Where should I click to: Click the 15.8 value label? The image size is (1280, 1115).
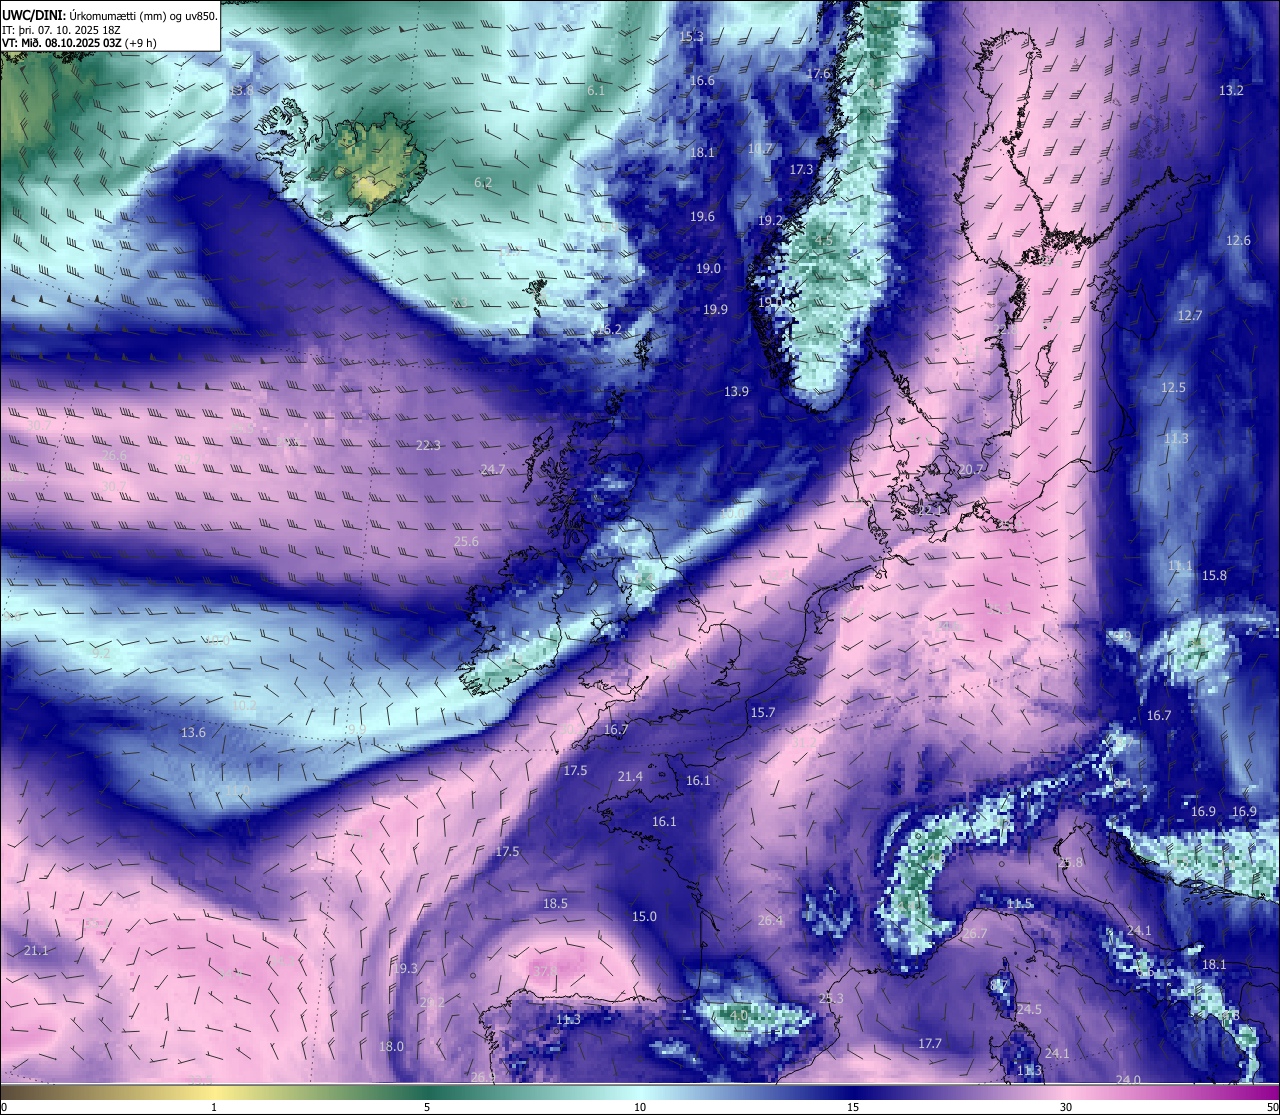pyautogui.click(x=1214, y=576)
